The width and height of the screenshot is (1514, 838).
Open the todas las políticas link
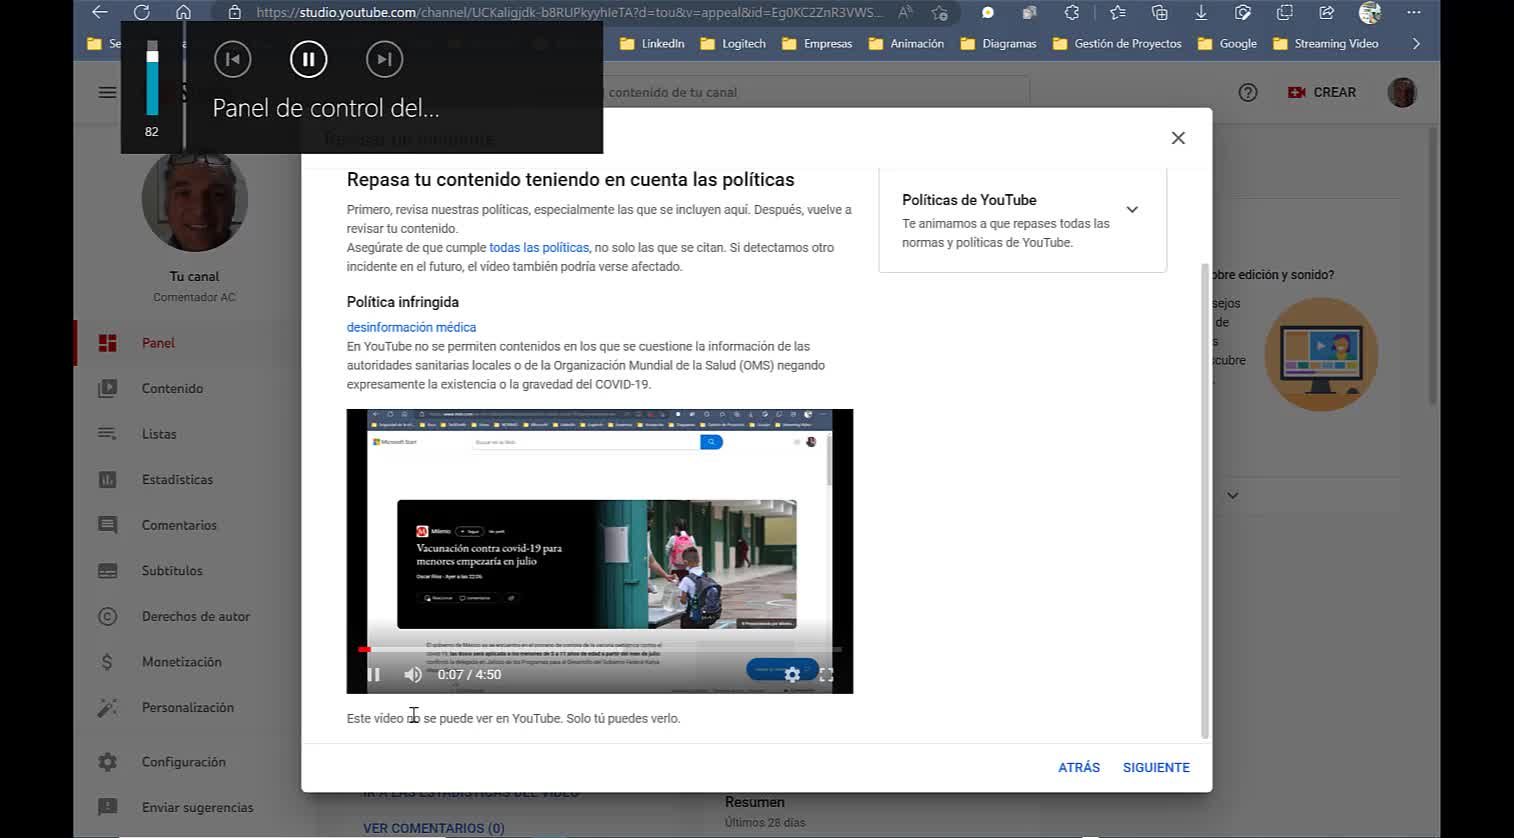pos(539,247)
